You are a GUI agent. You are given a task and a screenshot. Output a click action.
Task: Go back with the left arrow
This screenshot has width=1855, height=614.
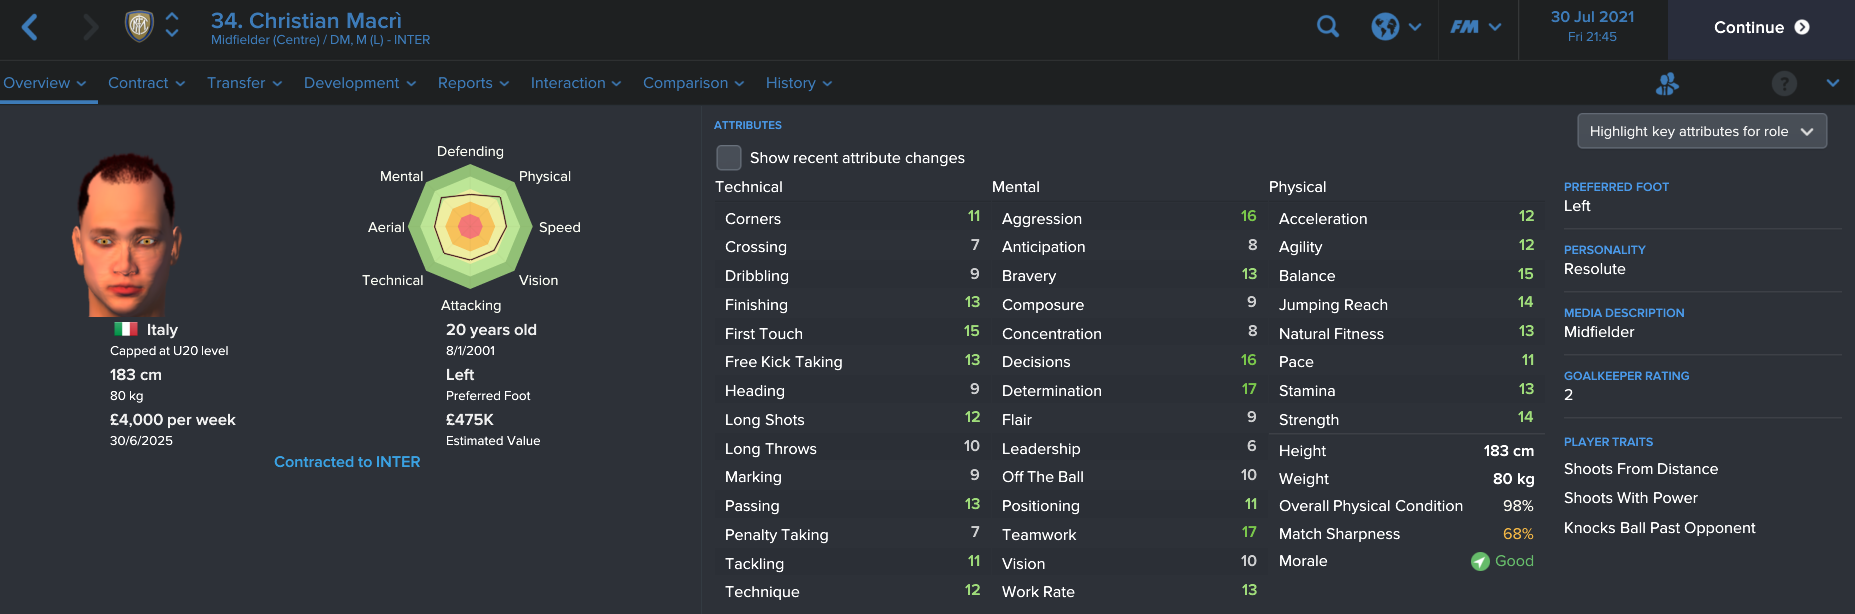(x=30, y=27)
